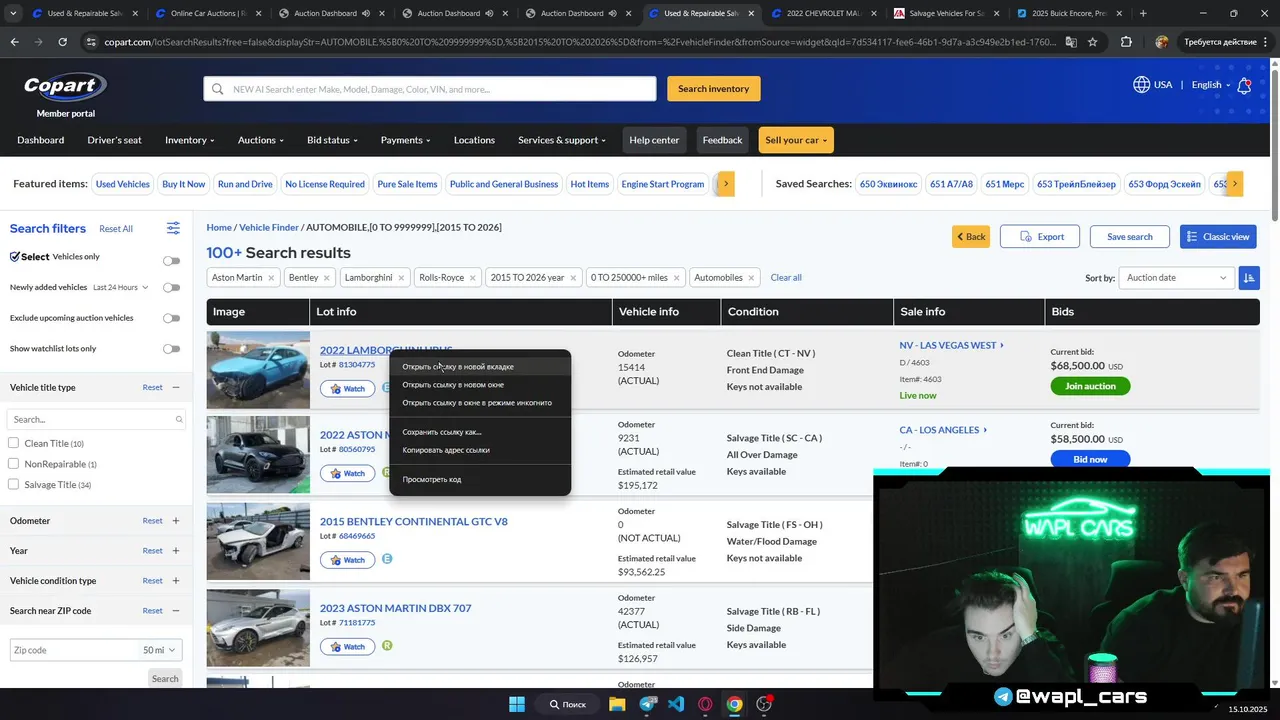
Task: Open the Auctions dropdown menu
Action: click(261, 140)
